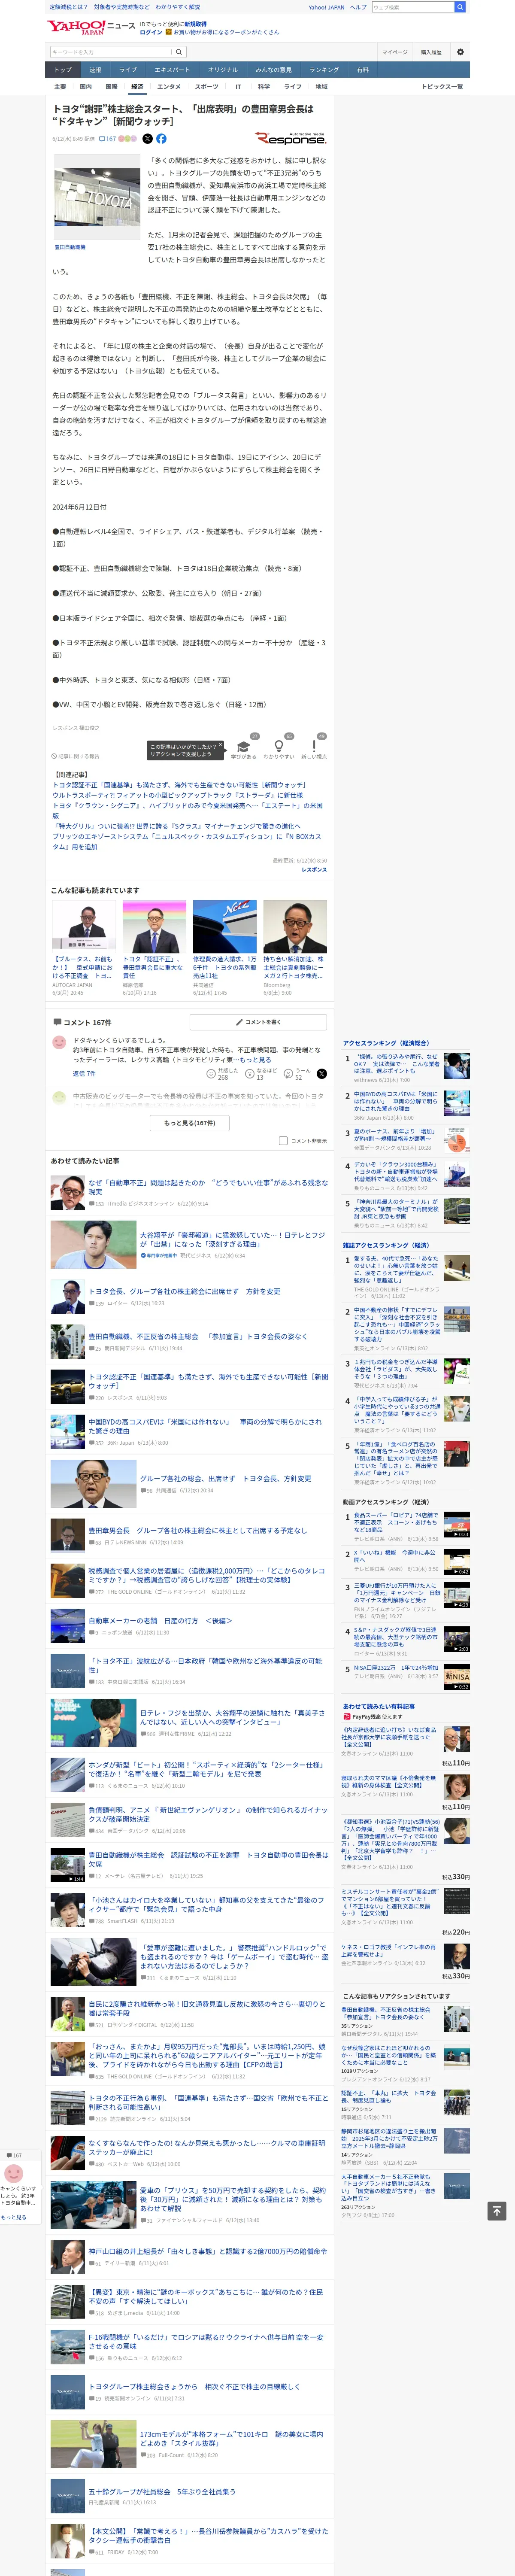
Task: Click the 豊田自動織機 image caption link
Action: [x=70, y=247]
